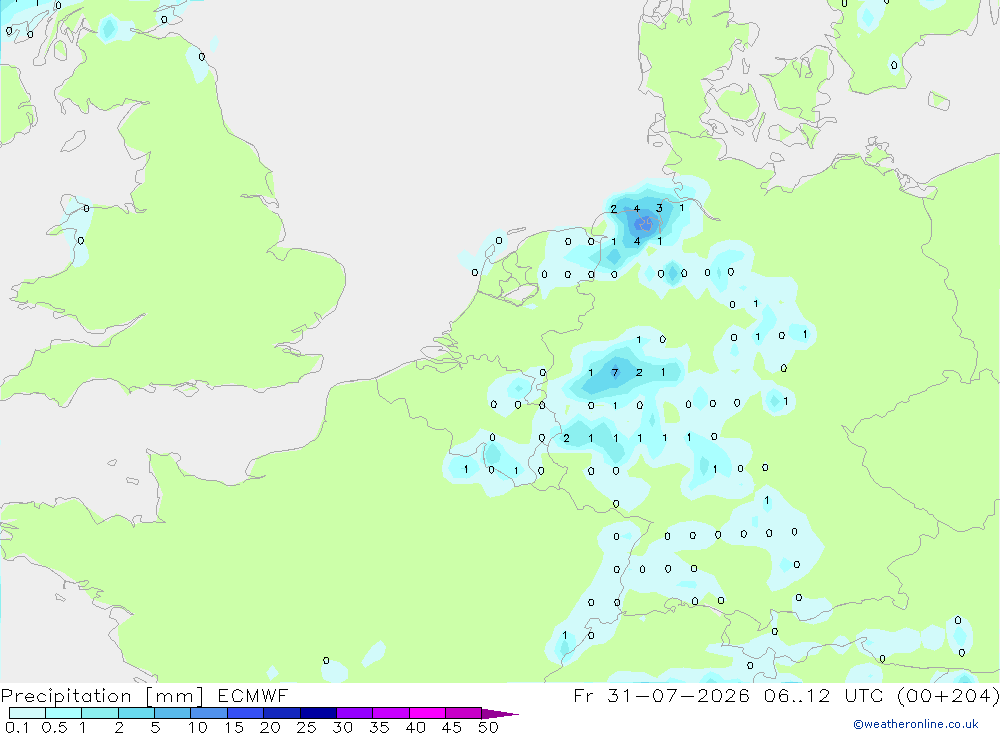Screen dimensions: 1000x733
Task: Click the 30–35 mm purple swatch
Action: [355, 713]
